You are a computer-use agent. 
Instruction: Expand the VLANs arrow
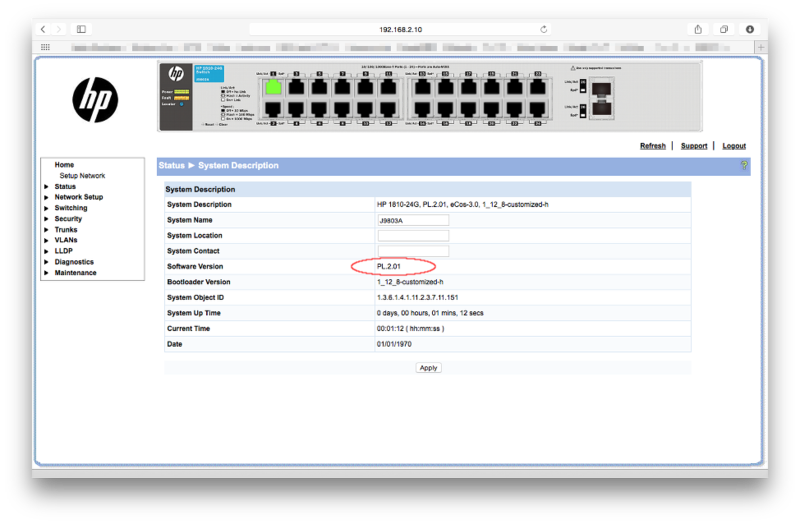click(46, 240)
